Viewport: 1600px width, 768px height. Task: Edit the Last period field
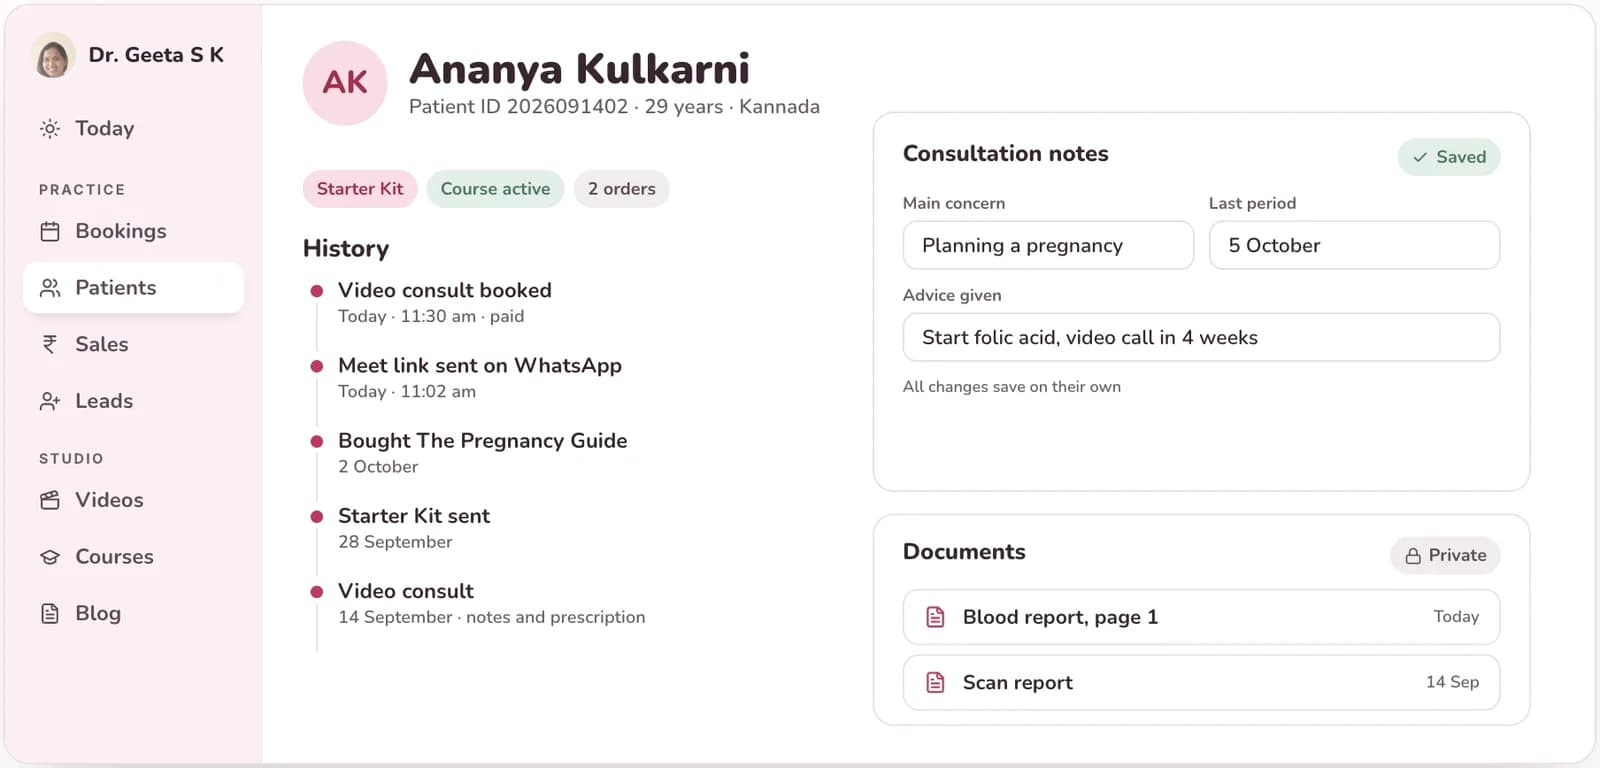pos(1354,245)
